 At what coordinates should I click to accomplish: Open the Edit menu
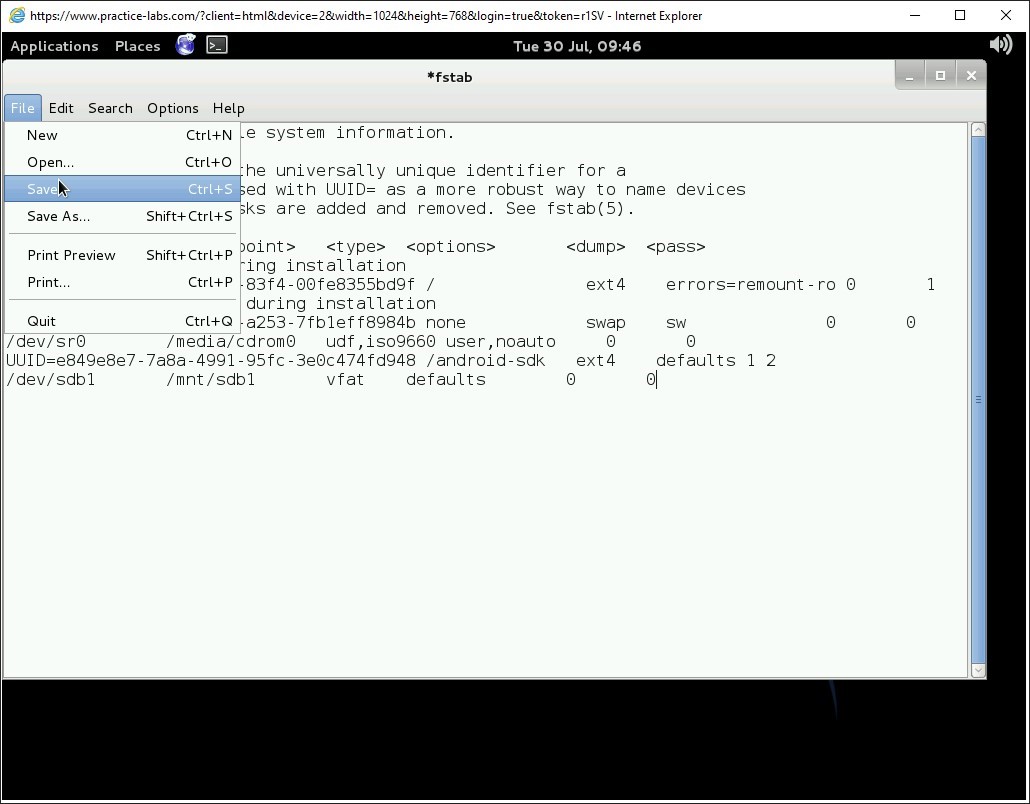(x=61, y=108)
